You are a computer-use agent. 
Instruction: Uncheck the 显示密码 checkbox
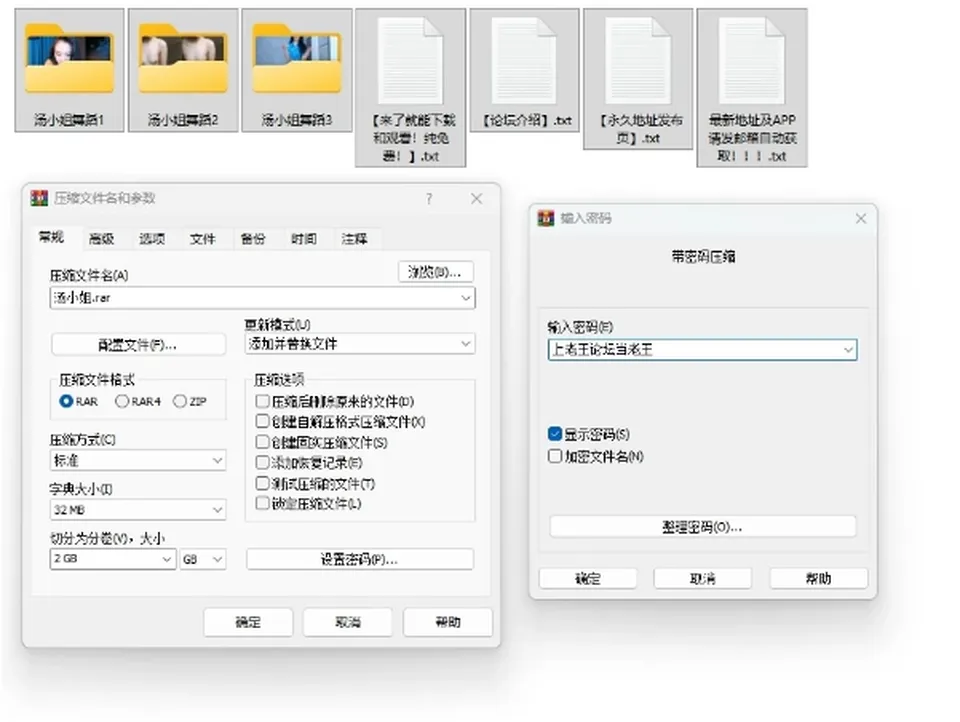click(555, 434)
